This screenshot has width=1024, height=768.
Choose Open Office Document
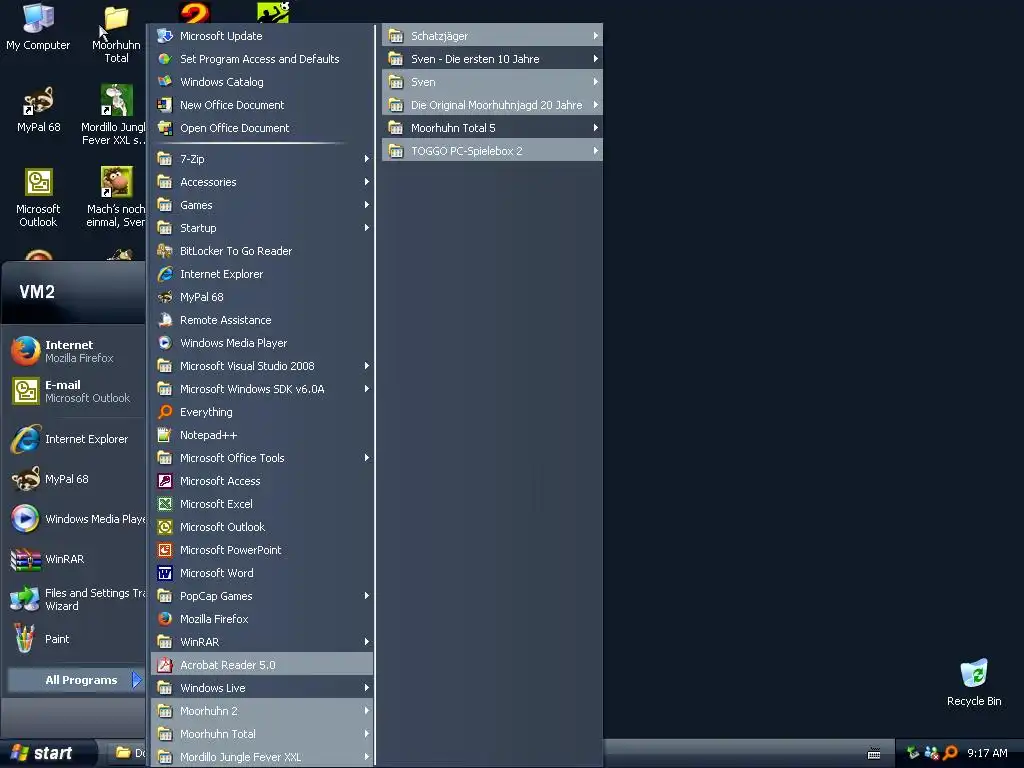[x=262, y=128]
